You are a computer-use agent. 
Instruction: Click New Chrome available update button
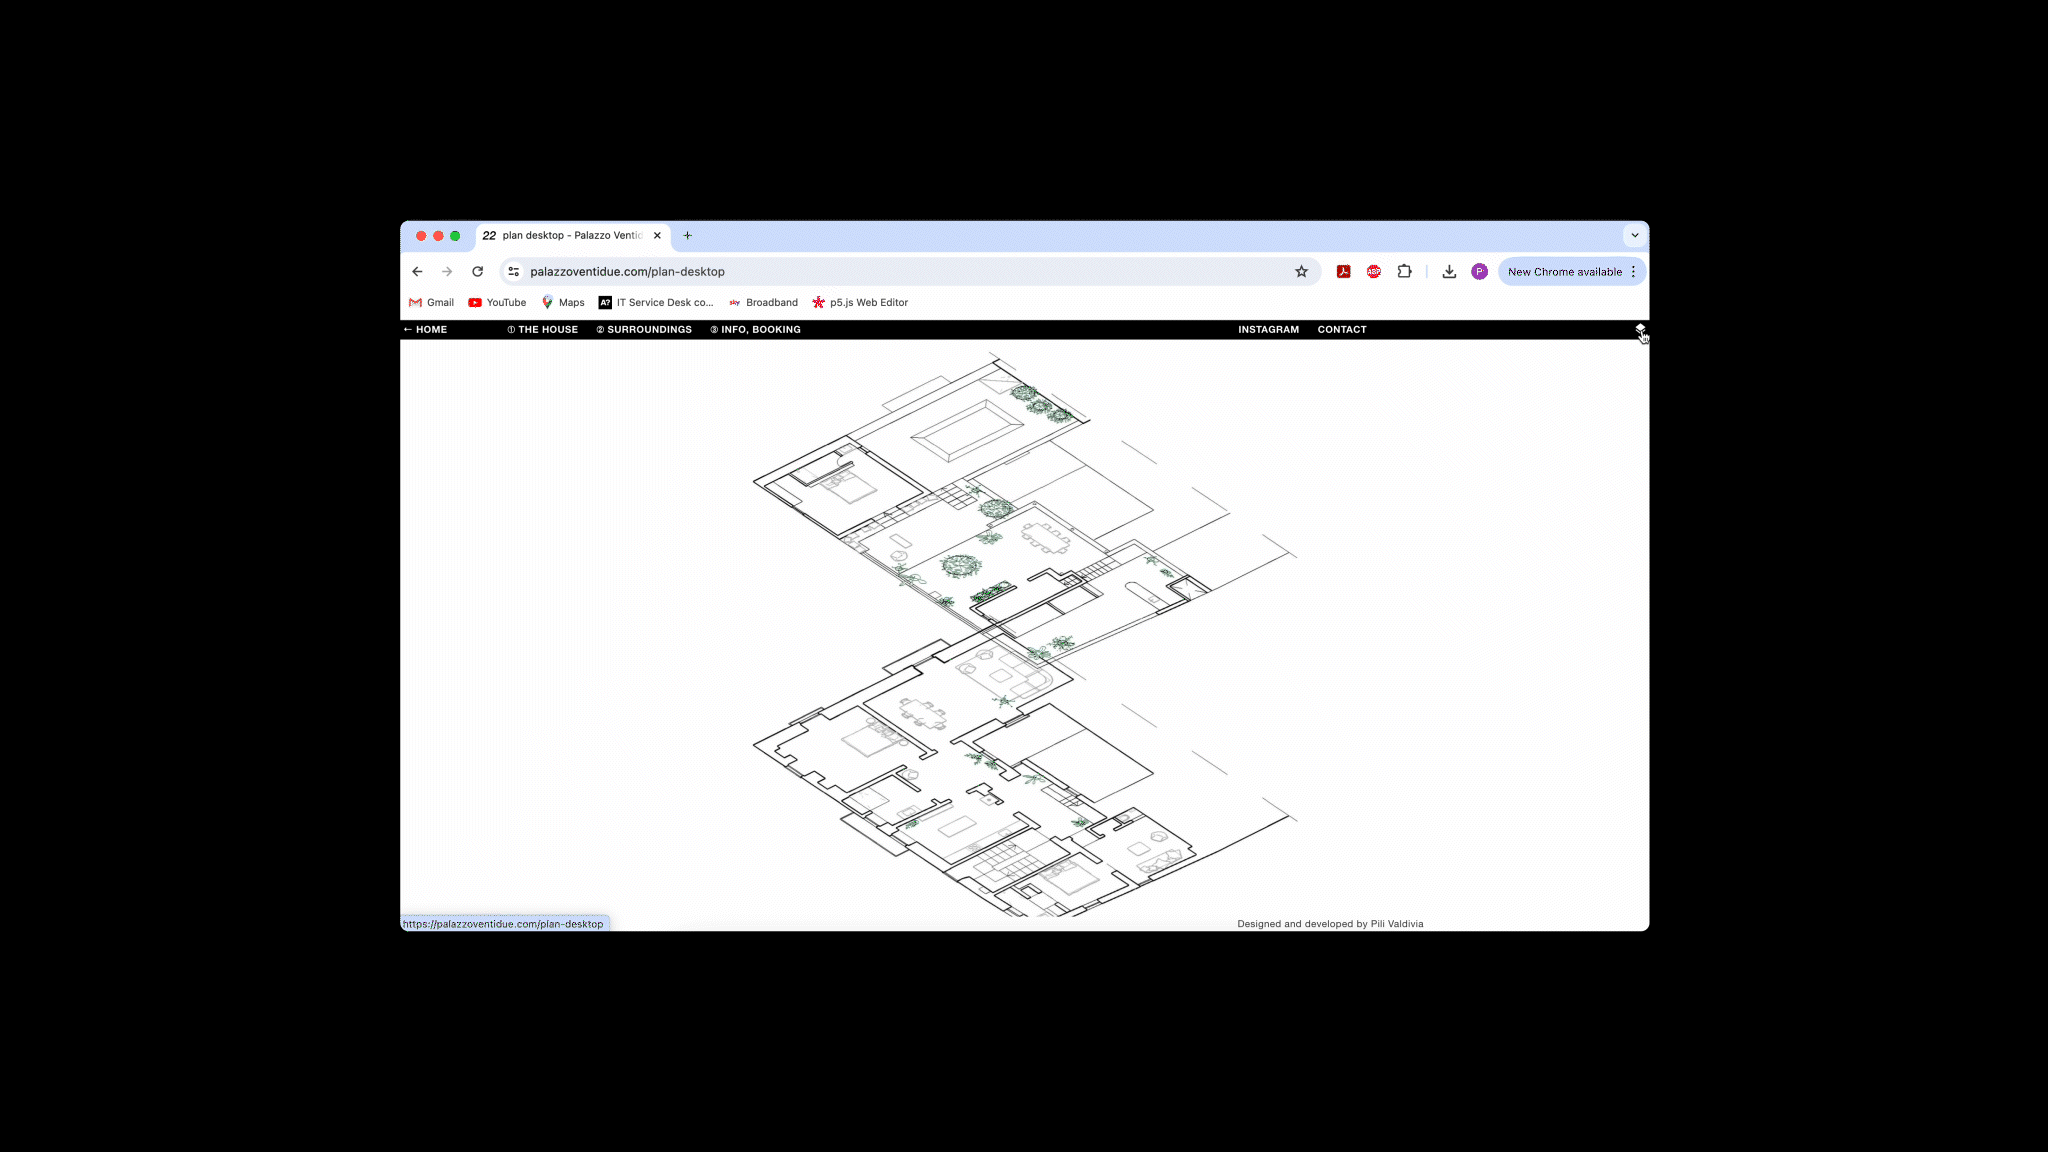coord(1564,271)
